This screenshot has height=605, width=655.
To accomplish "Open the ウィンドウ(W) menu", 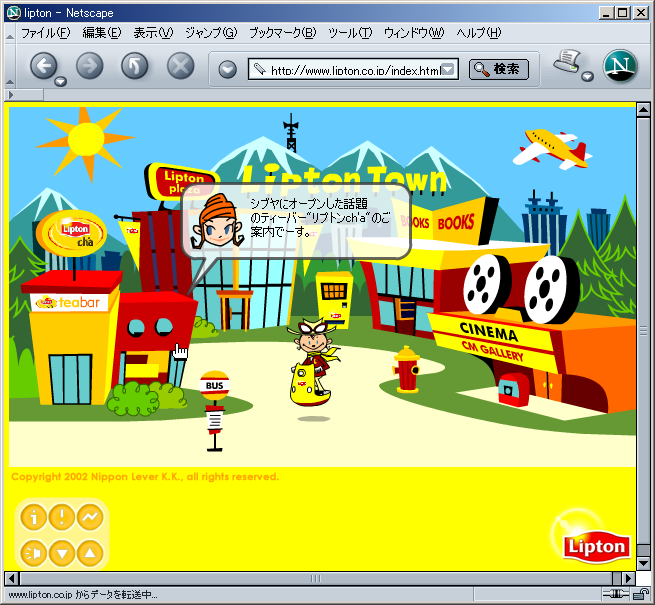I will click(414, 33).
